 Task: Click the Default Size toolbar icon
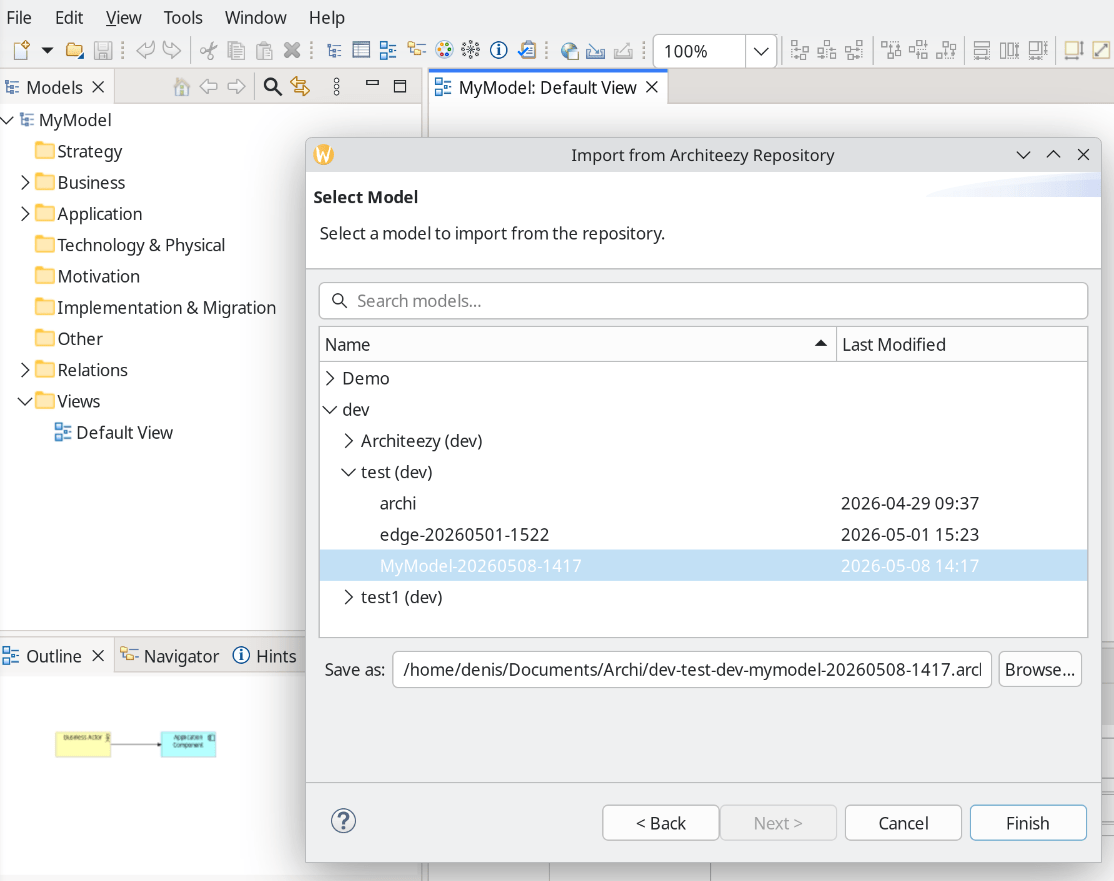tap(1073, 50)
